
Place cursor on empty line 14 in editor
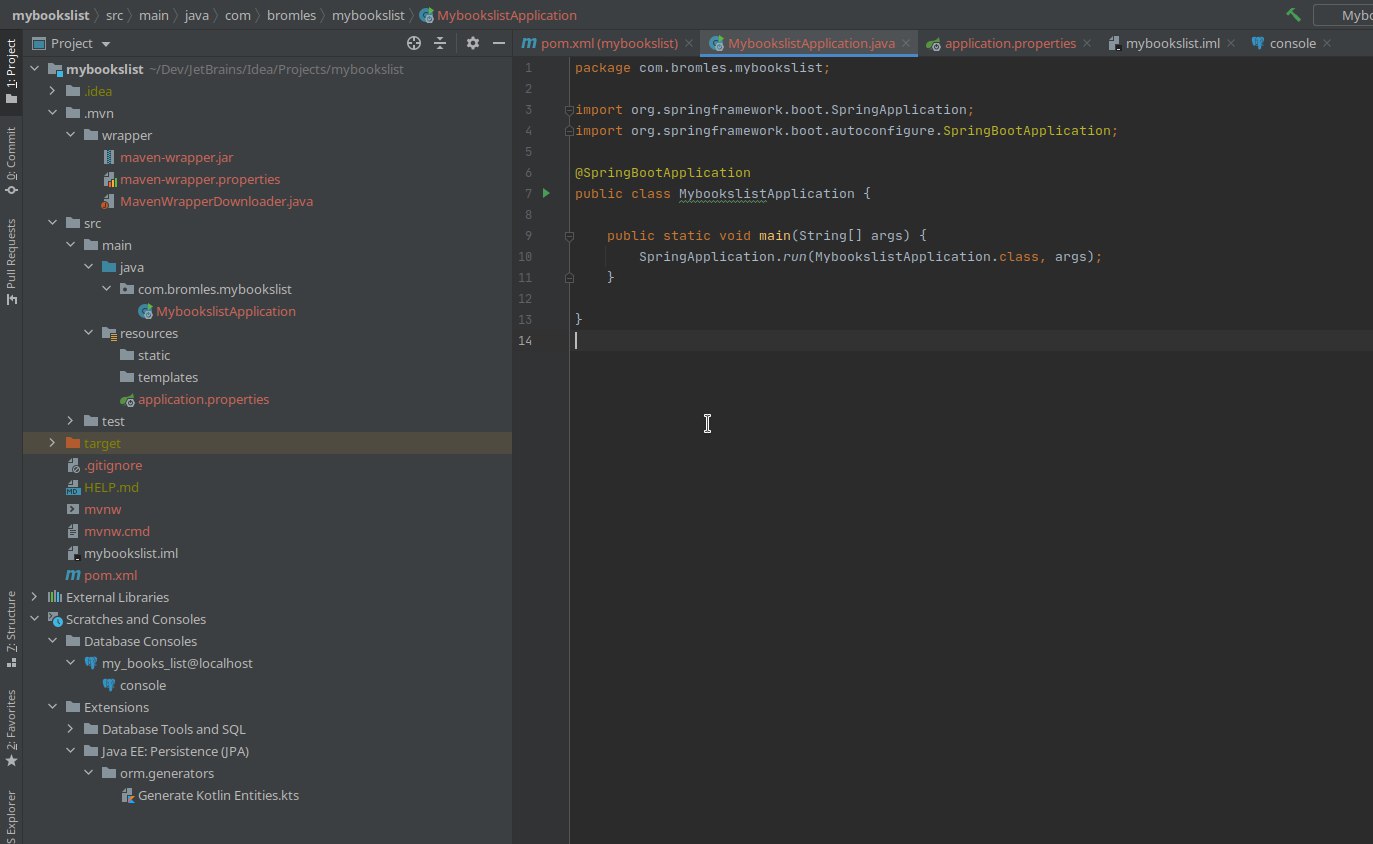click(x=971, y=340)
